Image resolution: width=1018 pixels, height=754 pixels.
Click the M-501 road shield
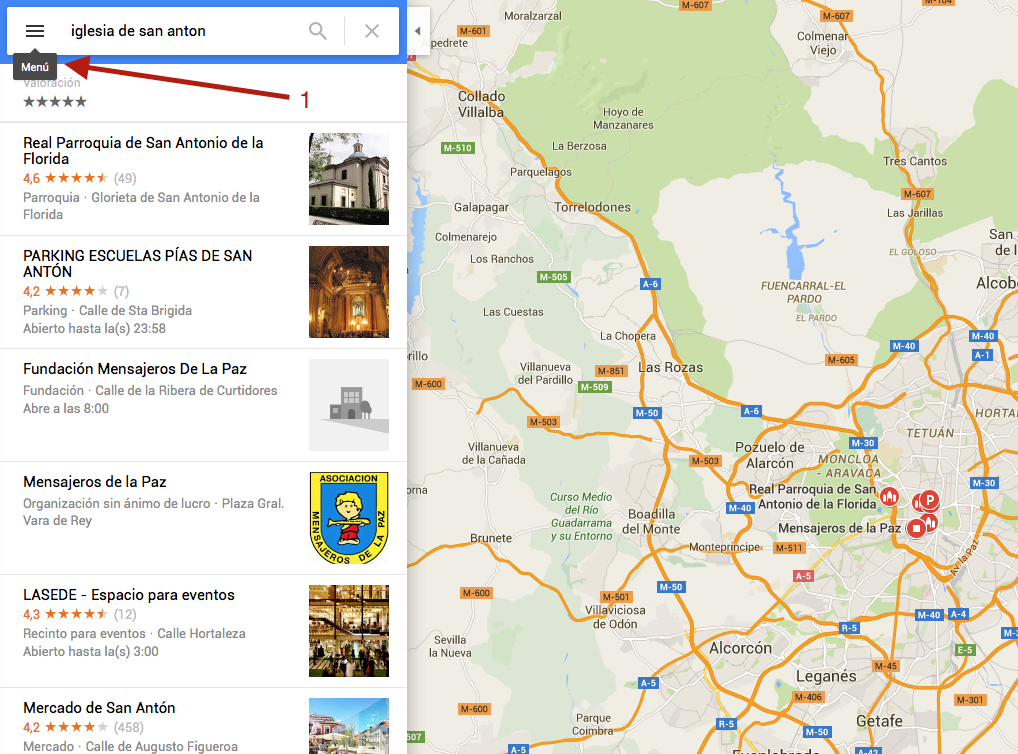(616, 597)
